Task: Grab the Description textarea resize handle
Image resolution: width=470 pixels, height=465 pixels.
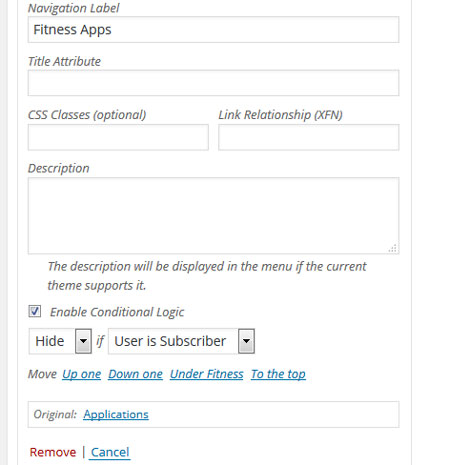Action: pos(393,248)
